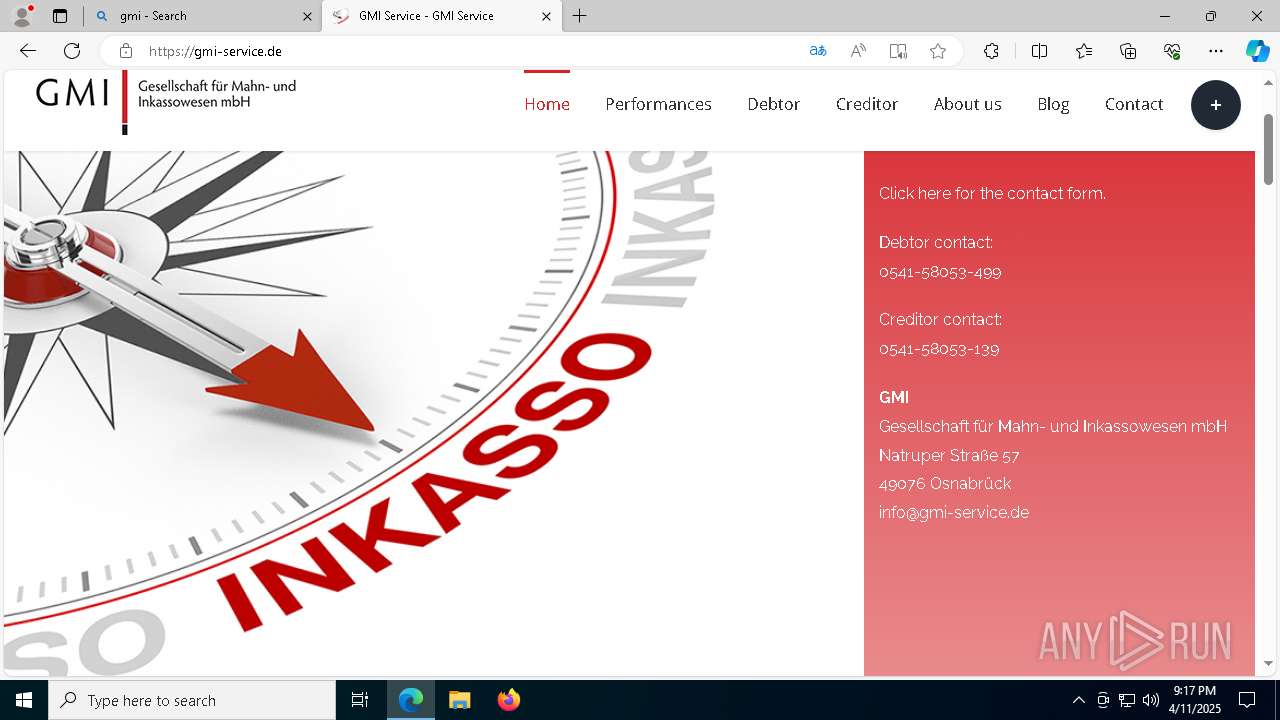Open Edge settings and more menu

(1216, 51)
